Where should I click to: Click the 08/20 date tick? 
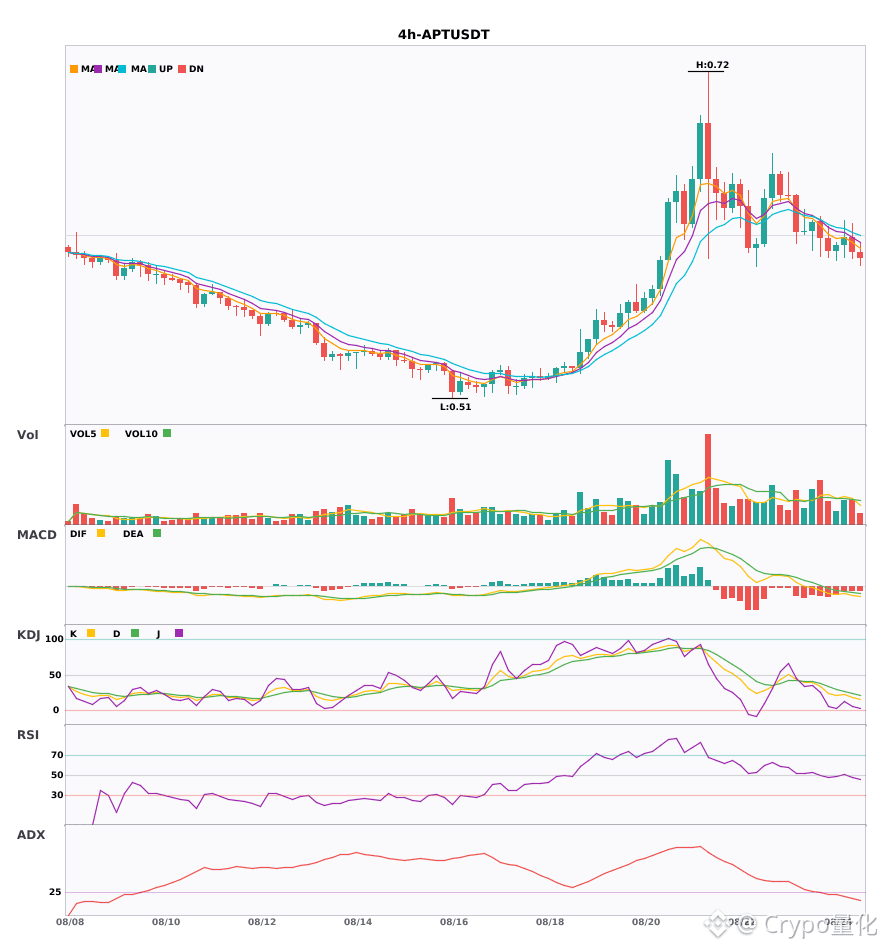[x=646, y=922]
